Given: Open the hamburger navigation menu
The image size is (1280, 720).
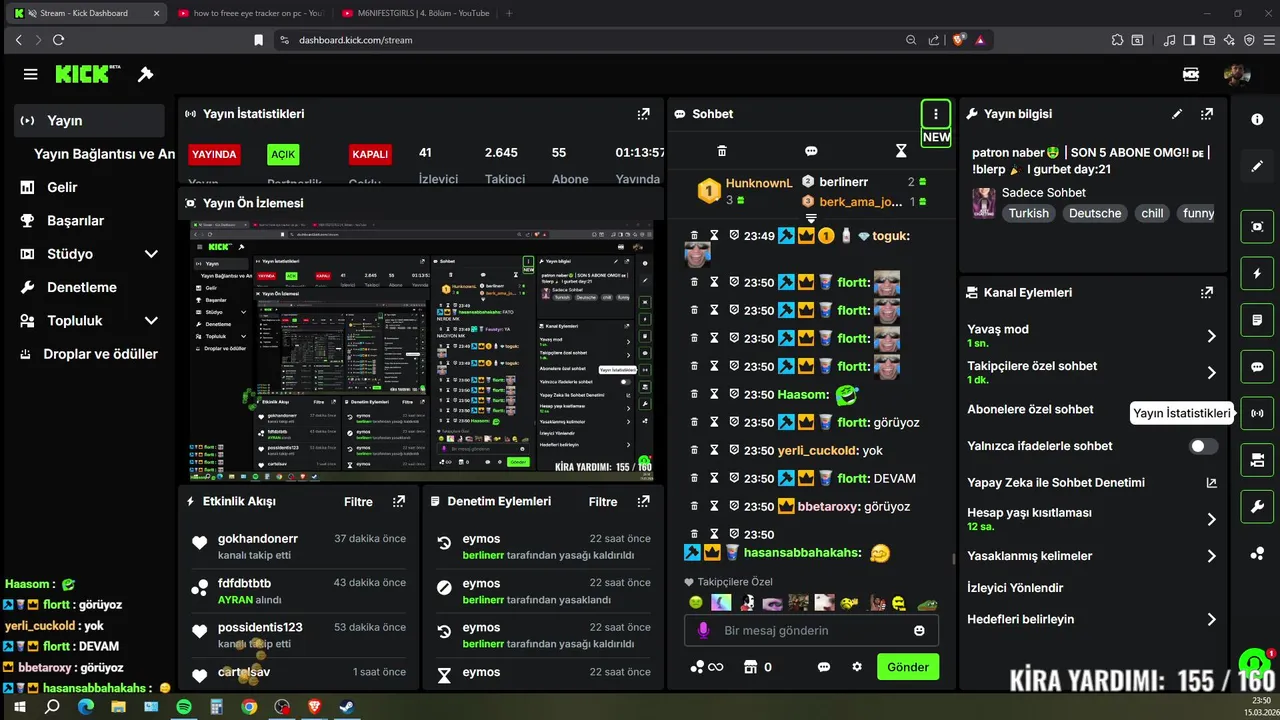Looking at the screenshot, I should [31, 74].
